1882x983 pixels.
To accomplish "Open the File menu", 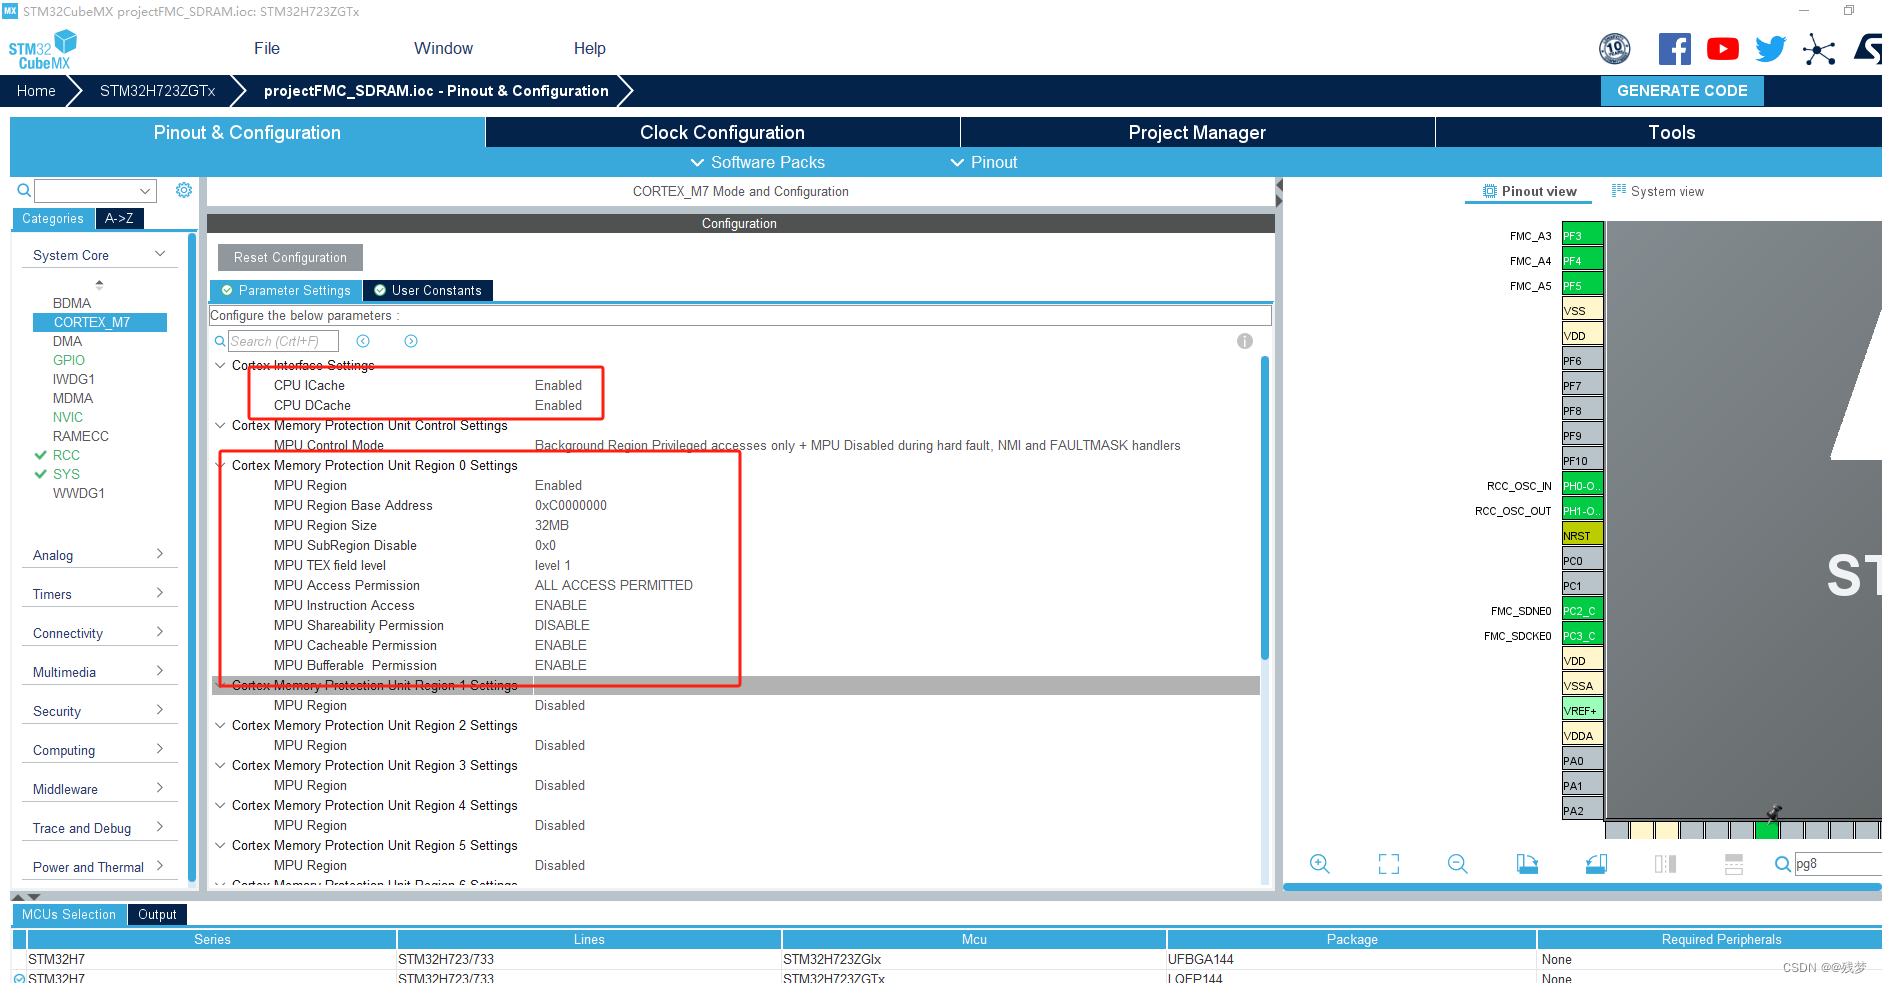I will tap(267, 48).
